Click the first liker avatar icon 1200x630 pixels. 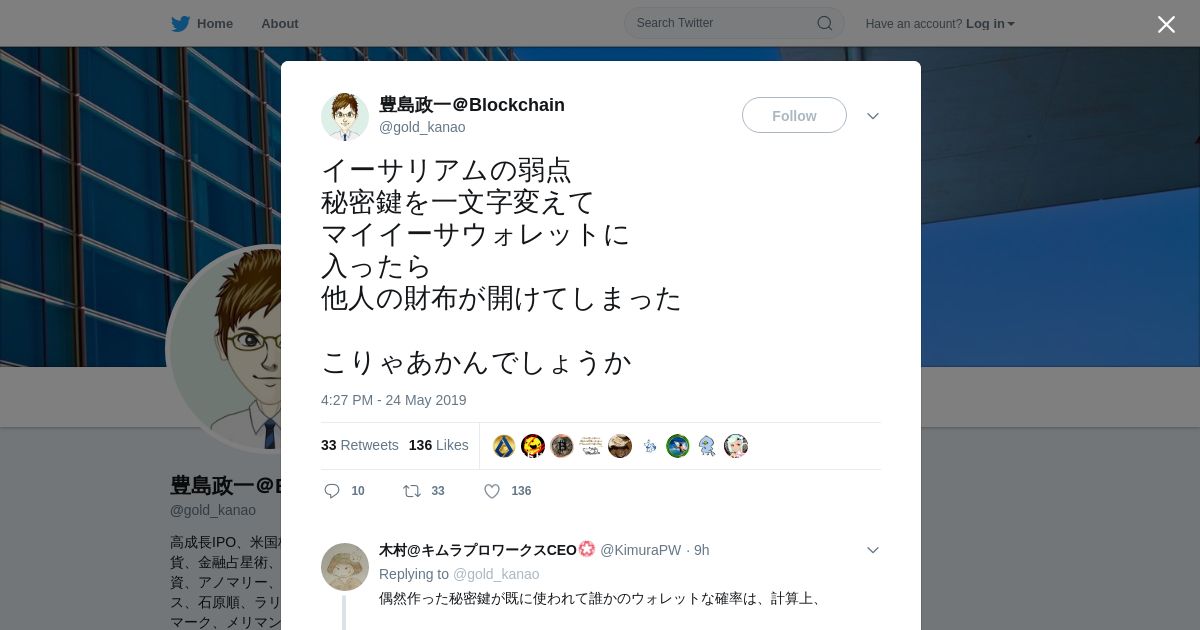[504, 446]
